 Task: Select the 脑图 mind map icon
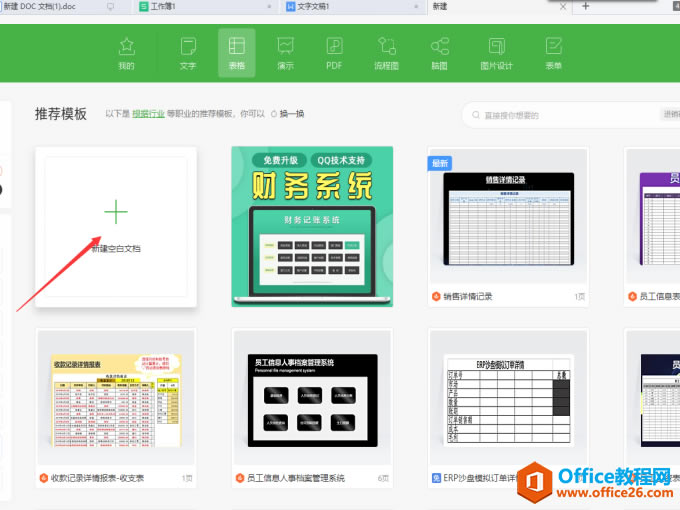pos(440,46)
